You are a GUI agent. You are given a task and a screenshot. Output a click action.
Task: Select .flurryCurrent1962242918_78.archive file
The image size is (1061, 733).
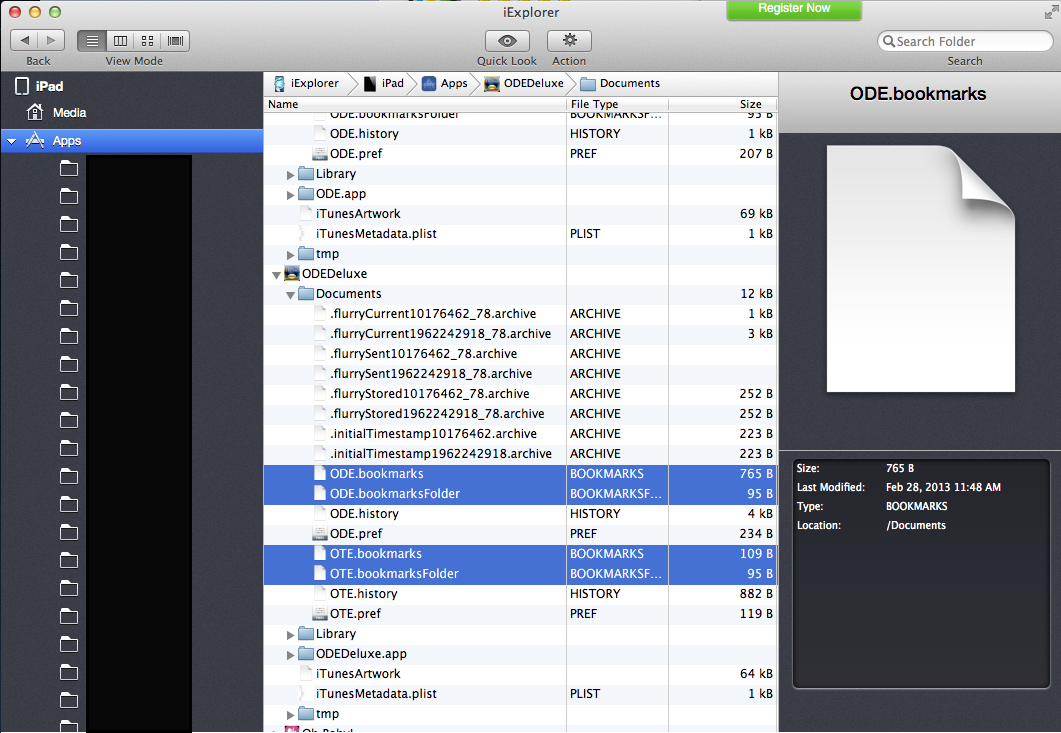(520, 334)
